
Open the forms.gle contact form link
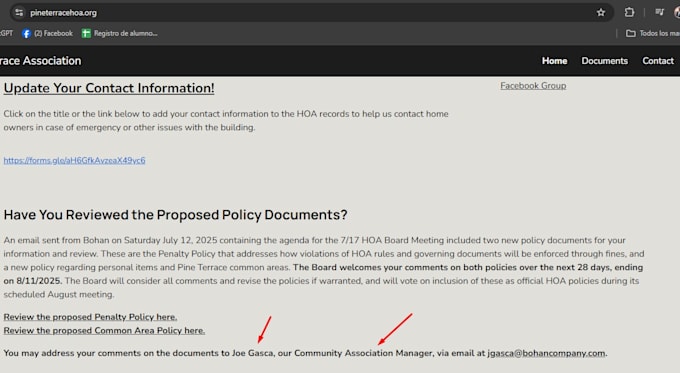(75, 160)
